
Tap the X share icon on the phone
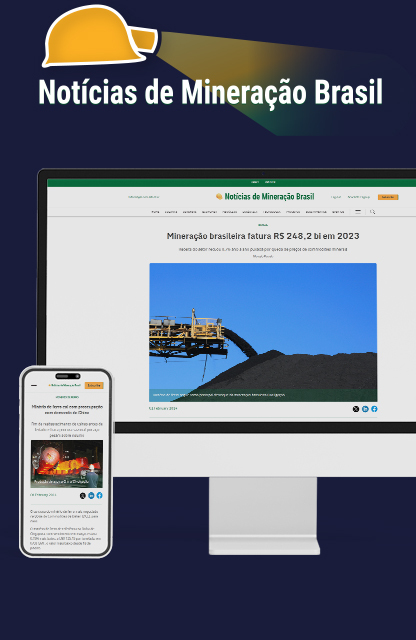[83, 496]
